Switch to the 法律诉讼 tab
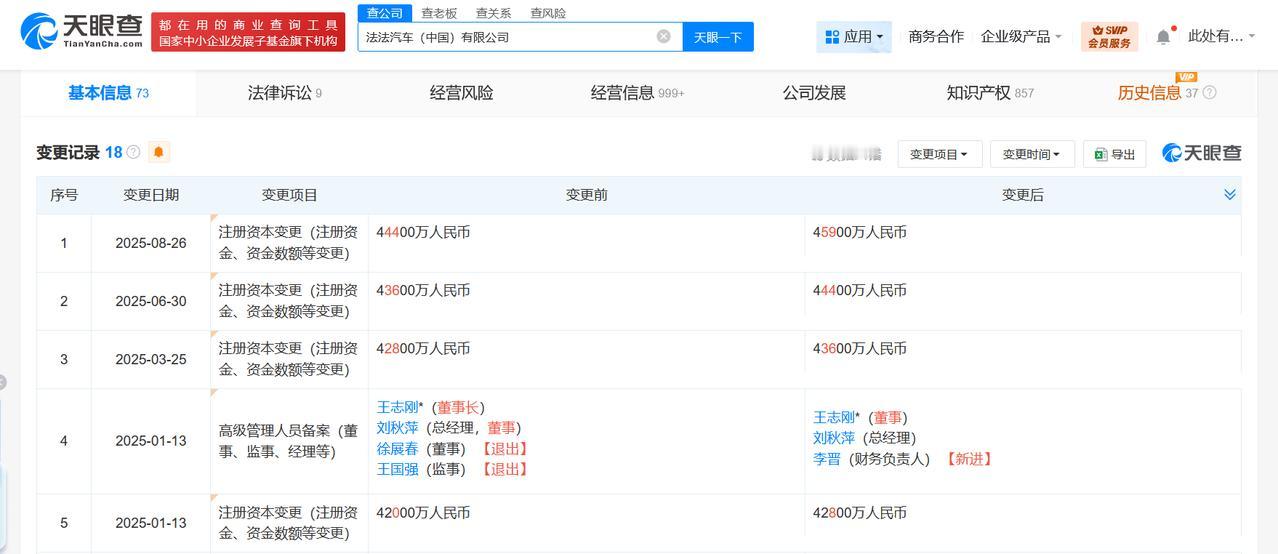 point(285,93)
